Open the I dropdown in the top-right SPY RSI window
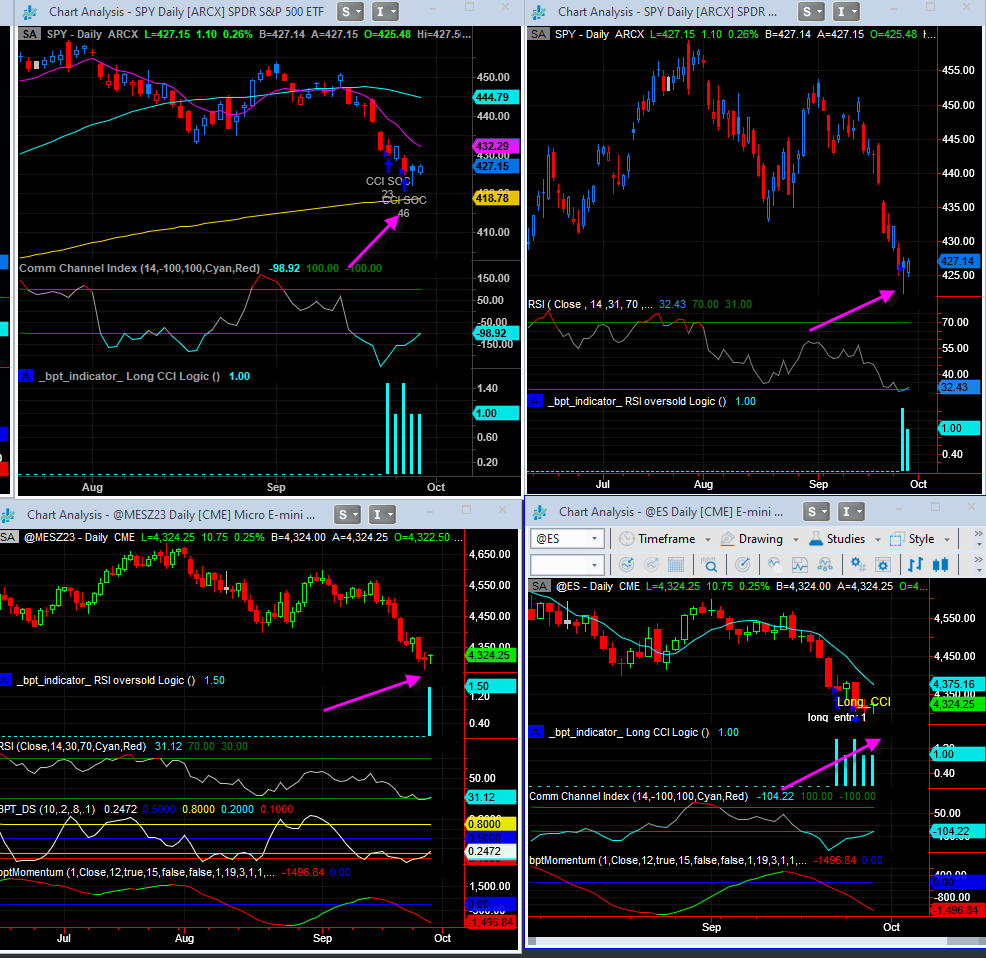This screenshot has height=958, width=986. tap(846, 11)
